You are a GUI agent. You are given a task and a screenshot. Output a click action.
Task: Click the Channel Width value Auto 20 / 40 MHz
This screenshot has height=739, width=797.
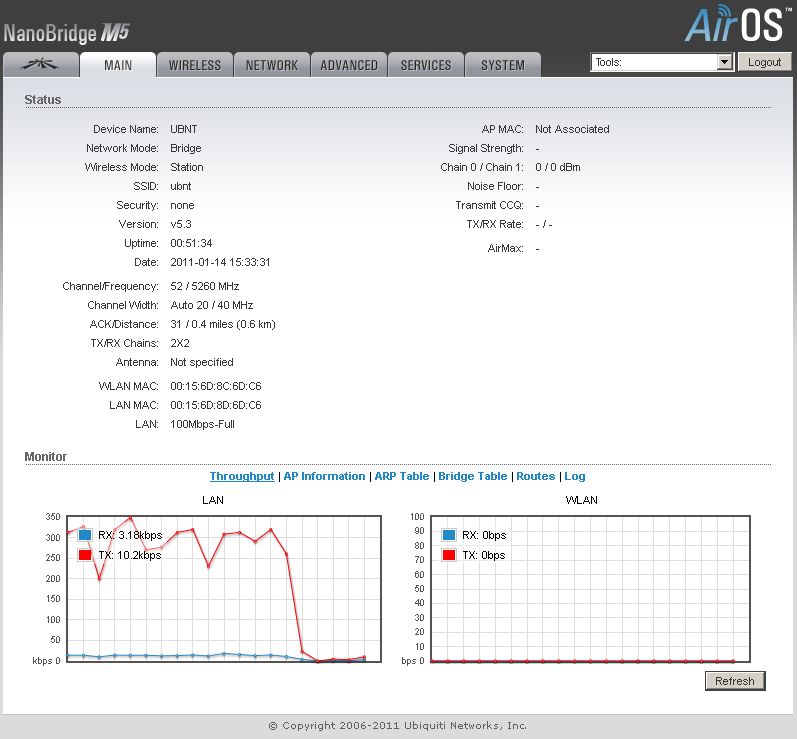pos(212,305)
